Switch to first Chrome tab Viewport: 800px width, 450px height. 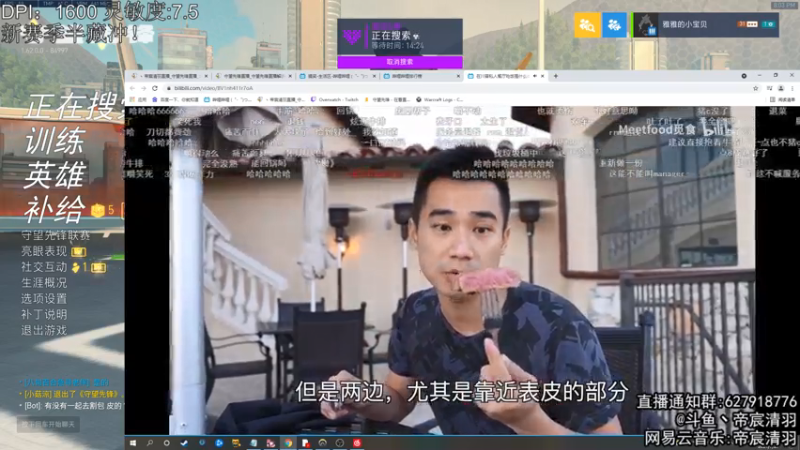[169, 76]
